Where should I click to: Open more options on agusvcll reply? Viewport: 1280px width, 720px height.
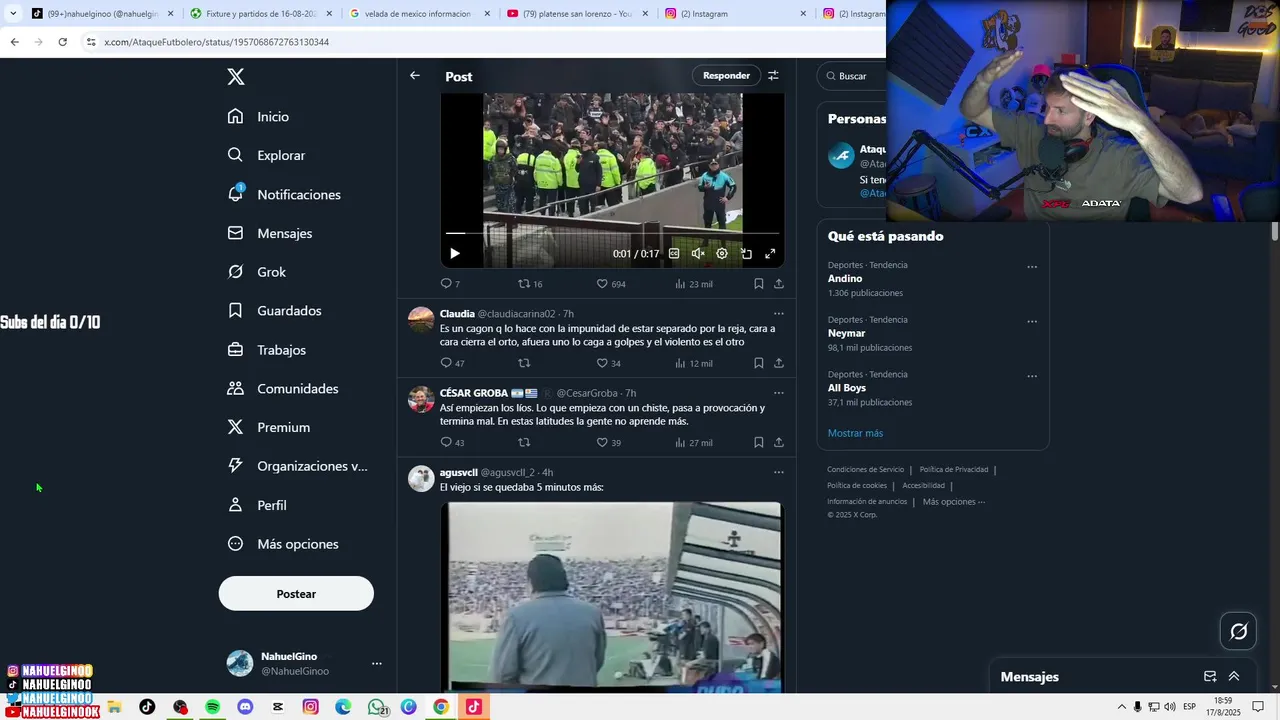pos(779,472)
